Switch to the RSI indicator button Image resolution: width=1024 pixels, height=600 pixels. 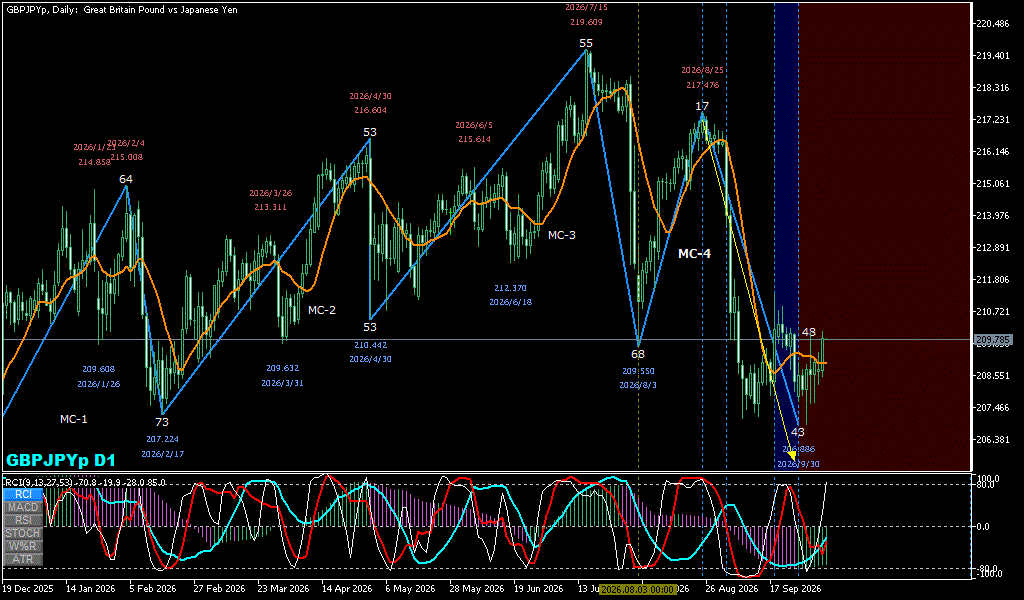click(x=23, y=520)
